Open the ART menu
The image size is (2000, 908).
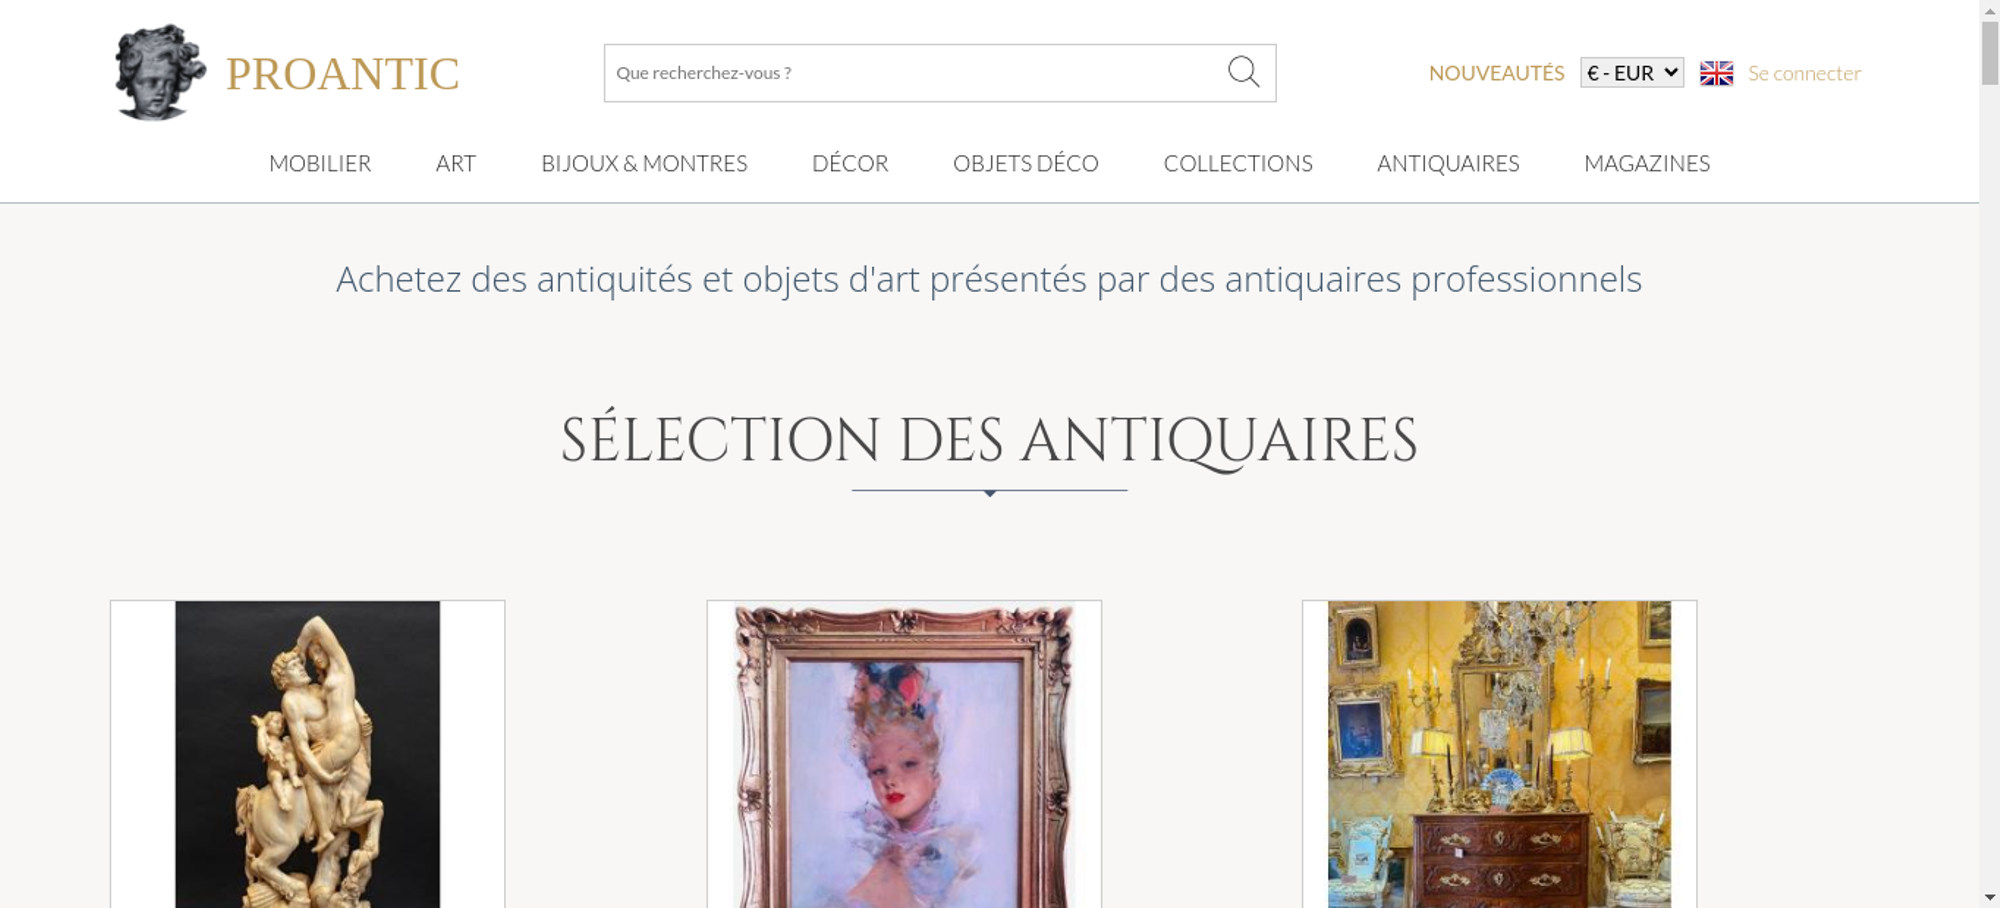pos(456,163)
